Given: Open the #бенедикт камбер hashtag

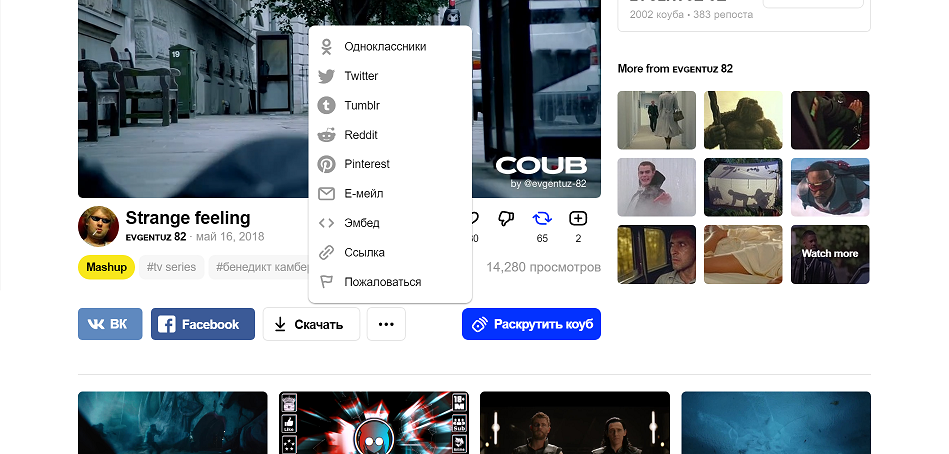Looking at the screenshot, I should click(x=259, y=267).
